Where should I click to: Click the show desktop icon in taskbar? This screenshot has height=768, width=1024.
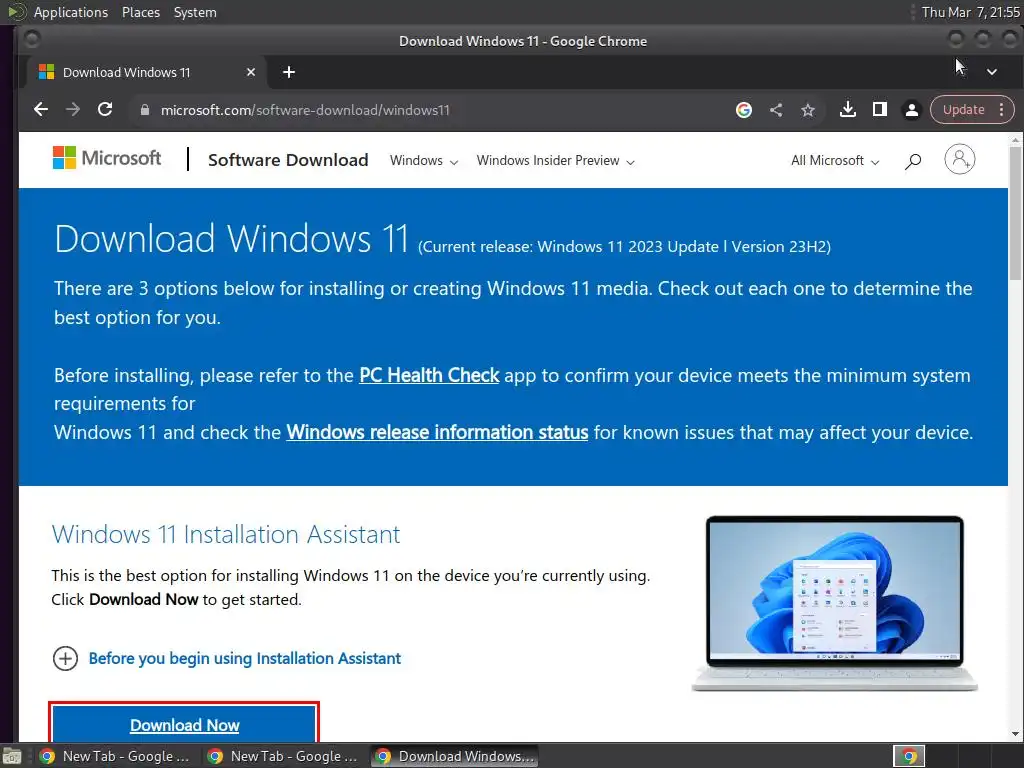11,756
